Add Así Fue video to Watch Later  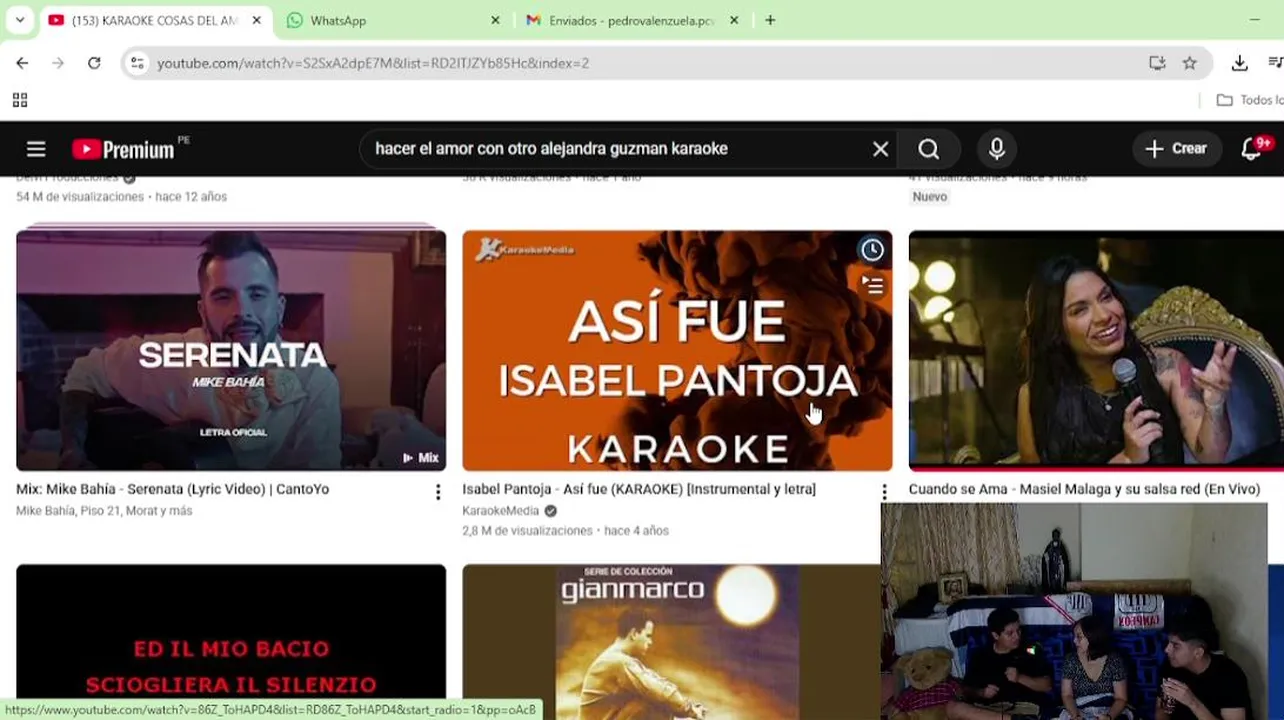coord(873,250)
